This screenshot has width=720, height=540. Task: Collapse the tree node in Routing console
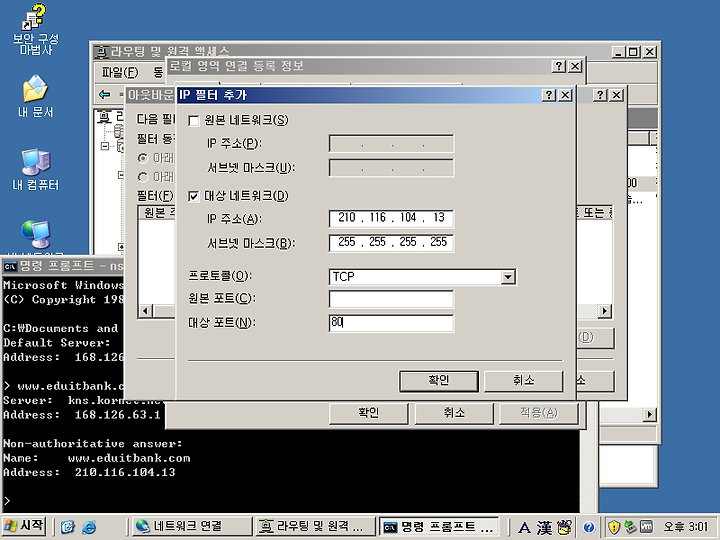tap(105, 146)
